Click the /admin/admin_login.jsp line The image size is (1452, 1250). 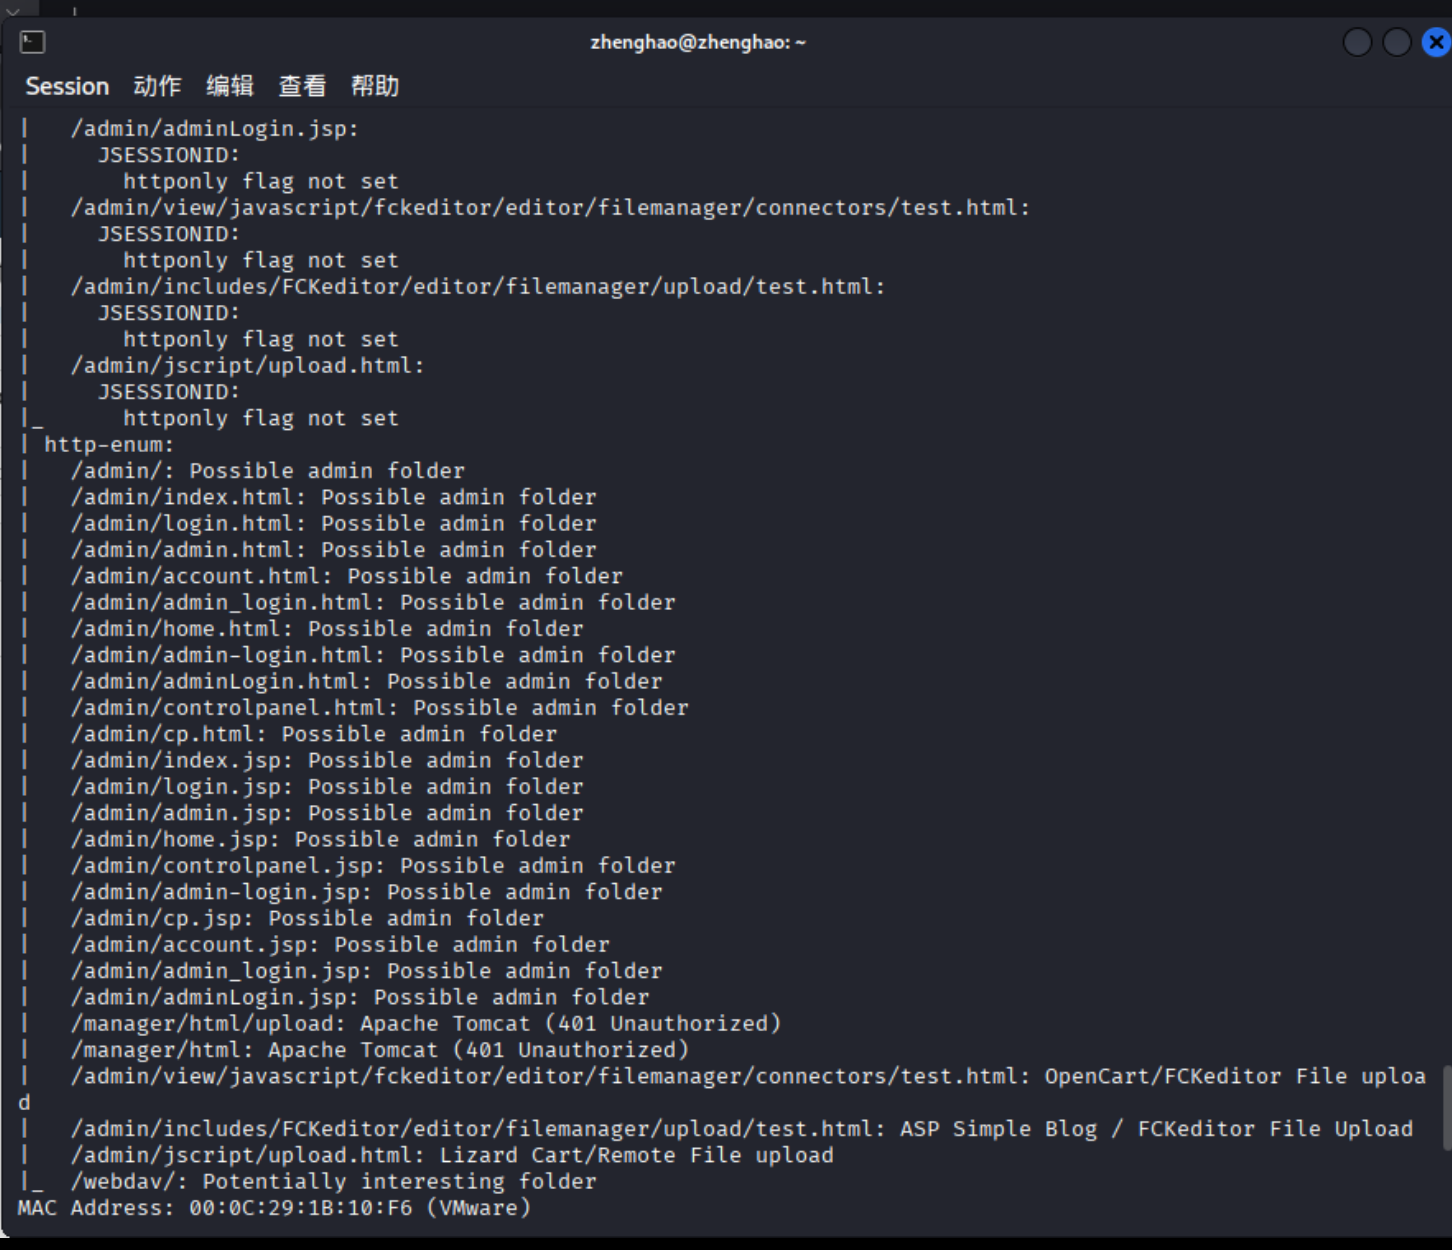tap(366, 971)
